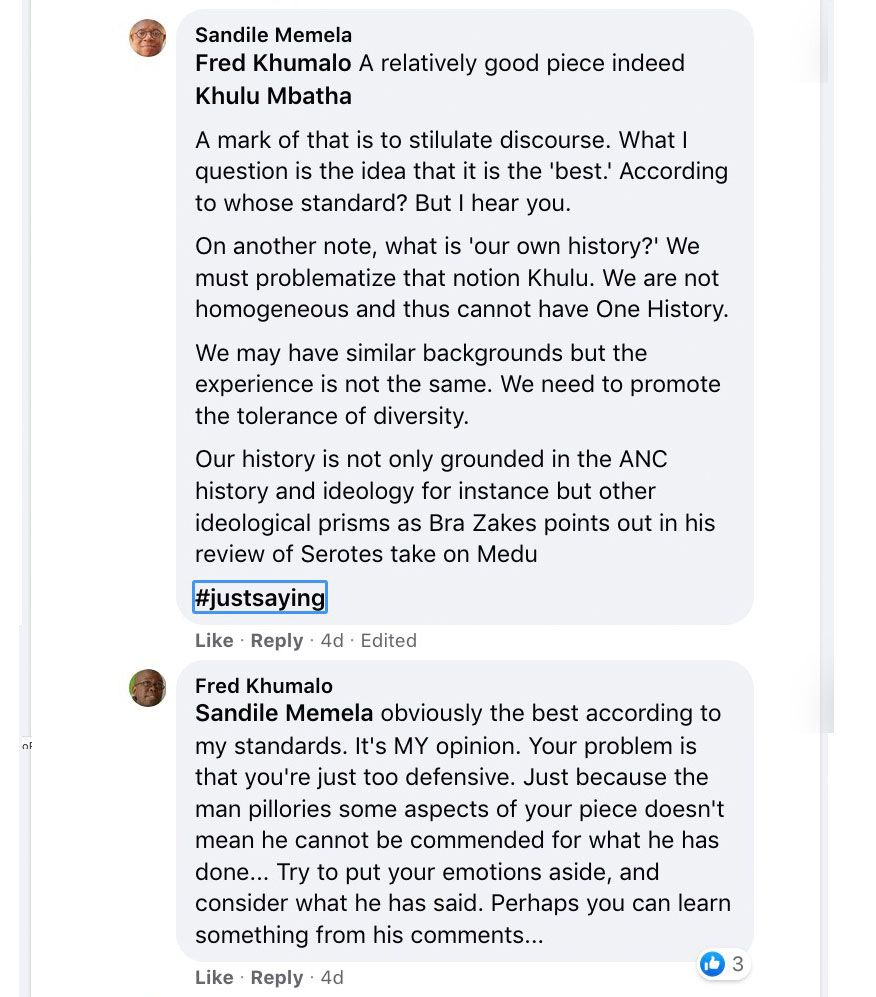Viewport: 876px width, 997px height.
Task: Reply to Sandile Memela's comment
Action: tap(276, 641)
